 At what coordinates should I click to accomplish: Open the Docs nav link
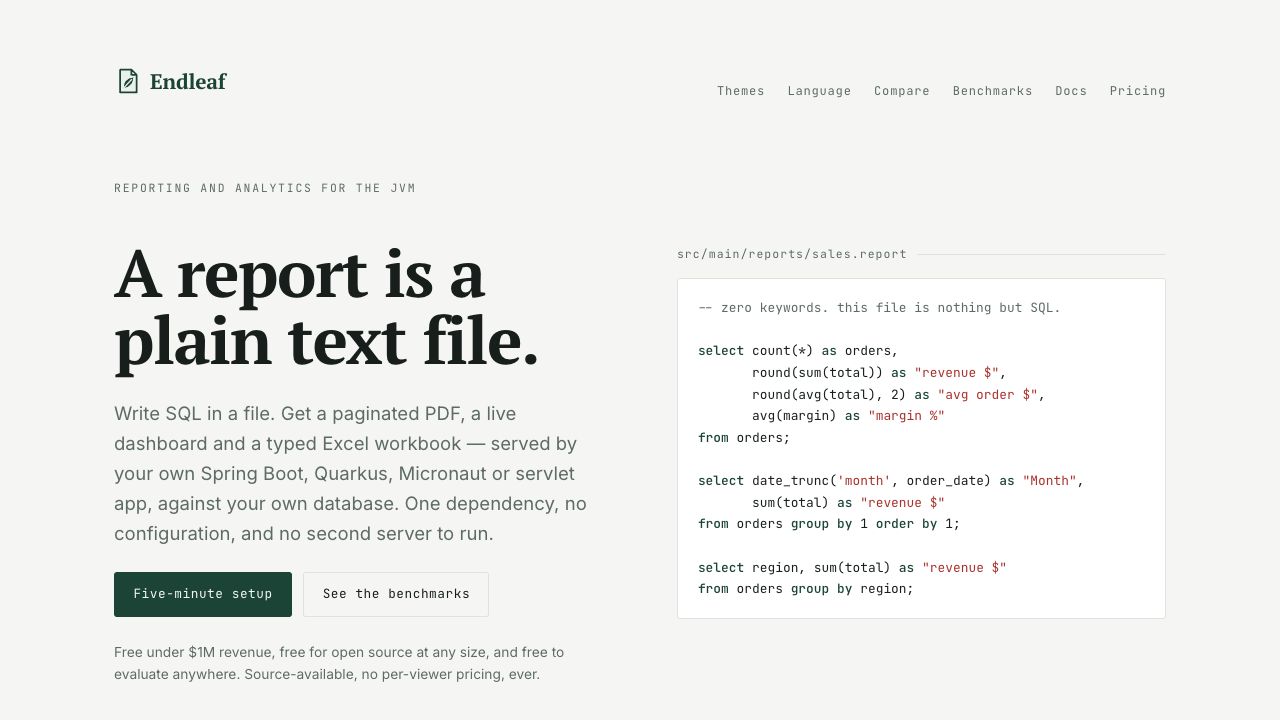[1071, 91]
